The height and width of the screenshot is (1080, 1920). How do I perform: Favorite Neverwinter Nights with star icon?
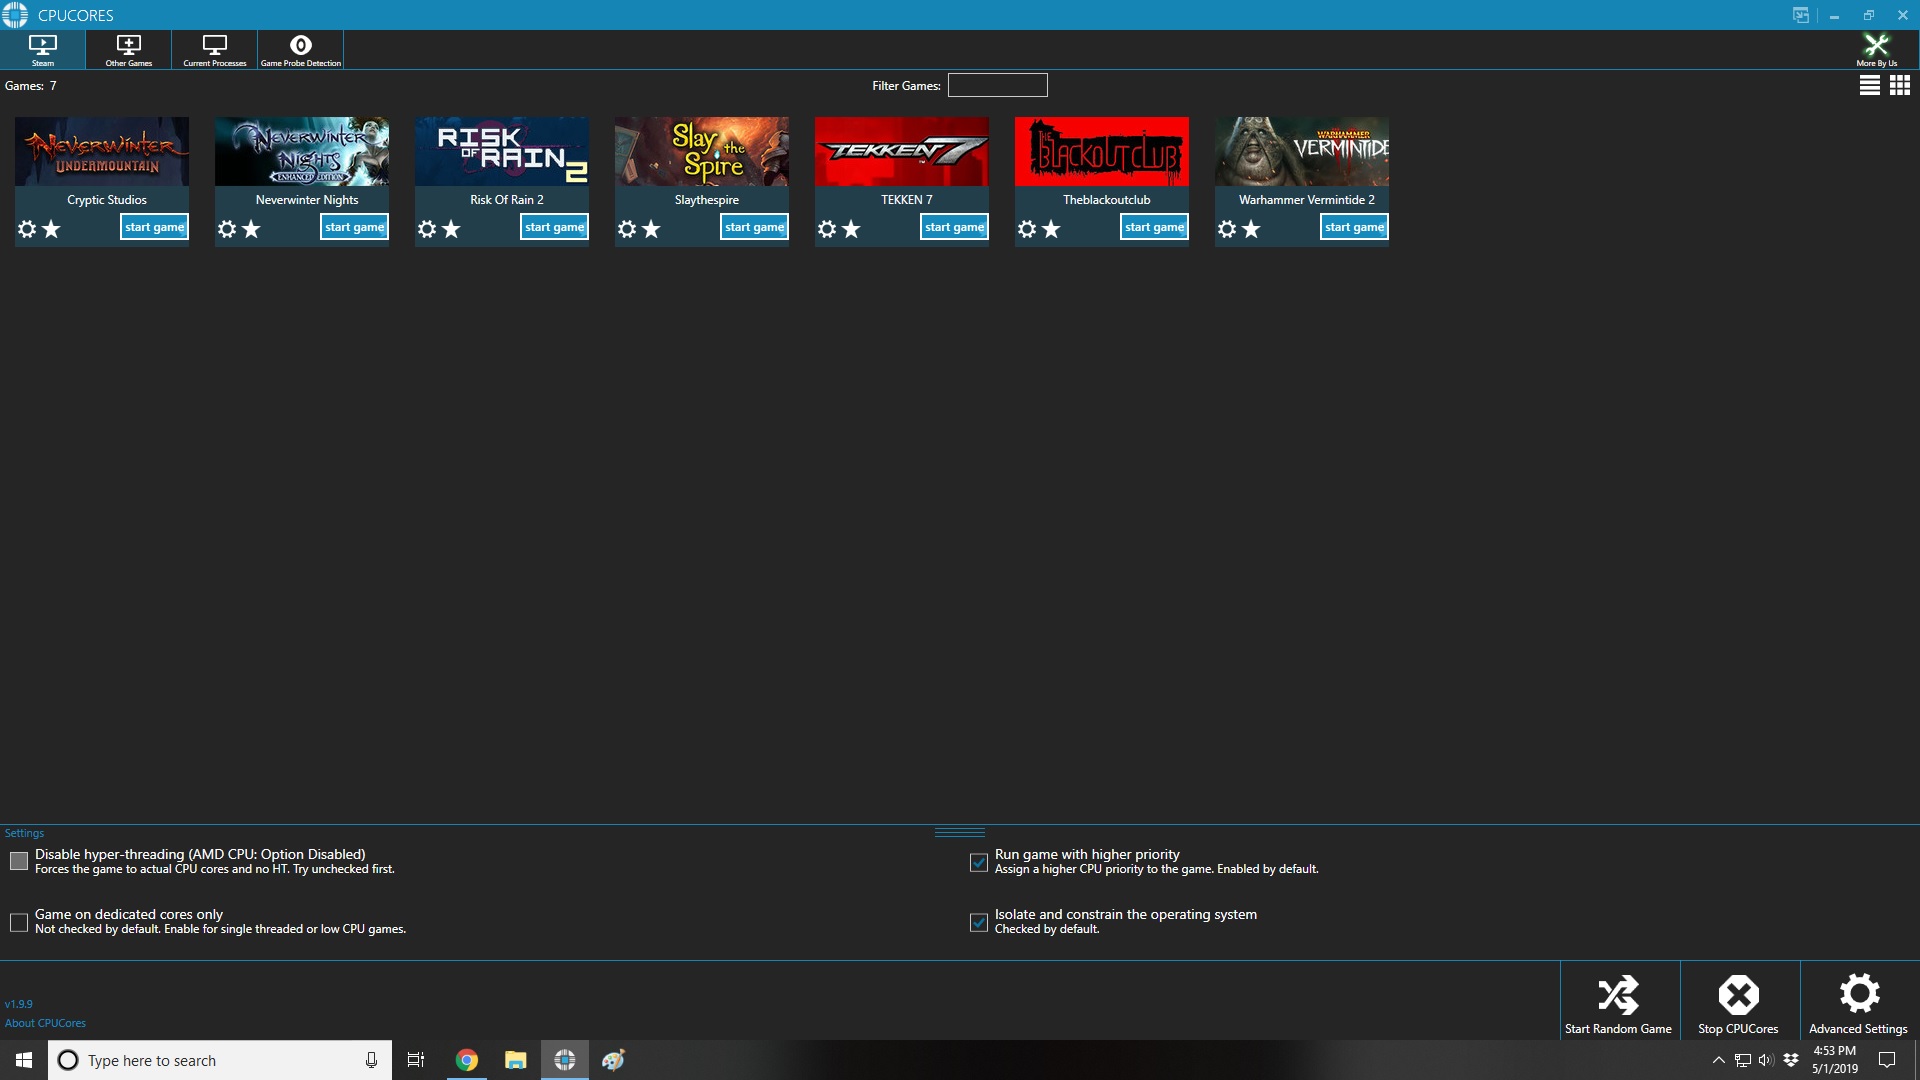coord(251,229)
